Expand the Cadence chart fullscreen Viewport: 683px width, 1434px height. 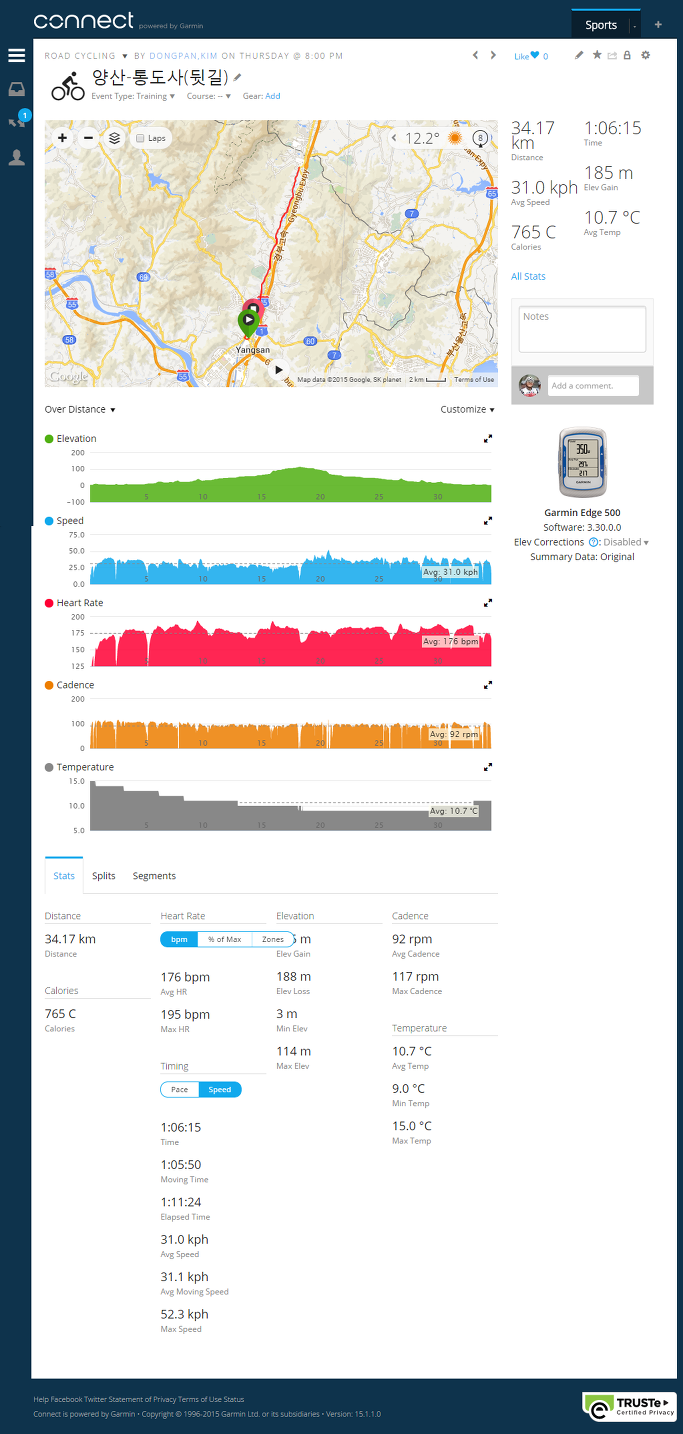488,684
